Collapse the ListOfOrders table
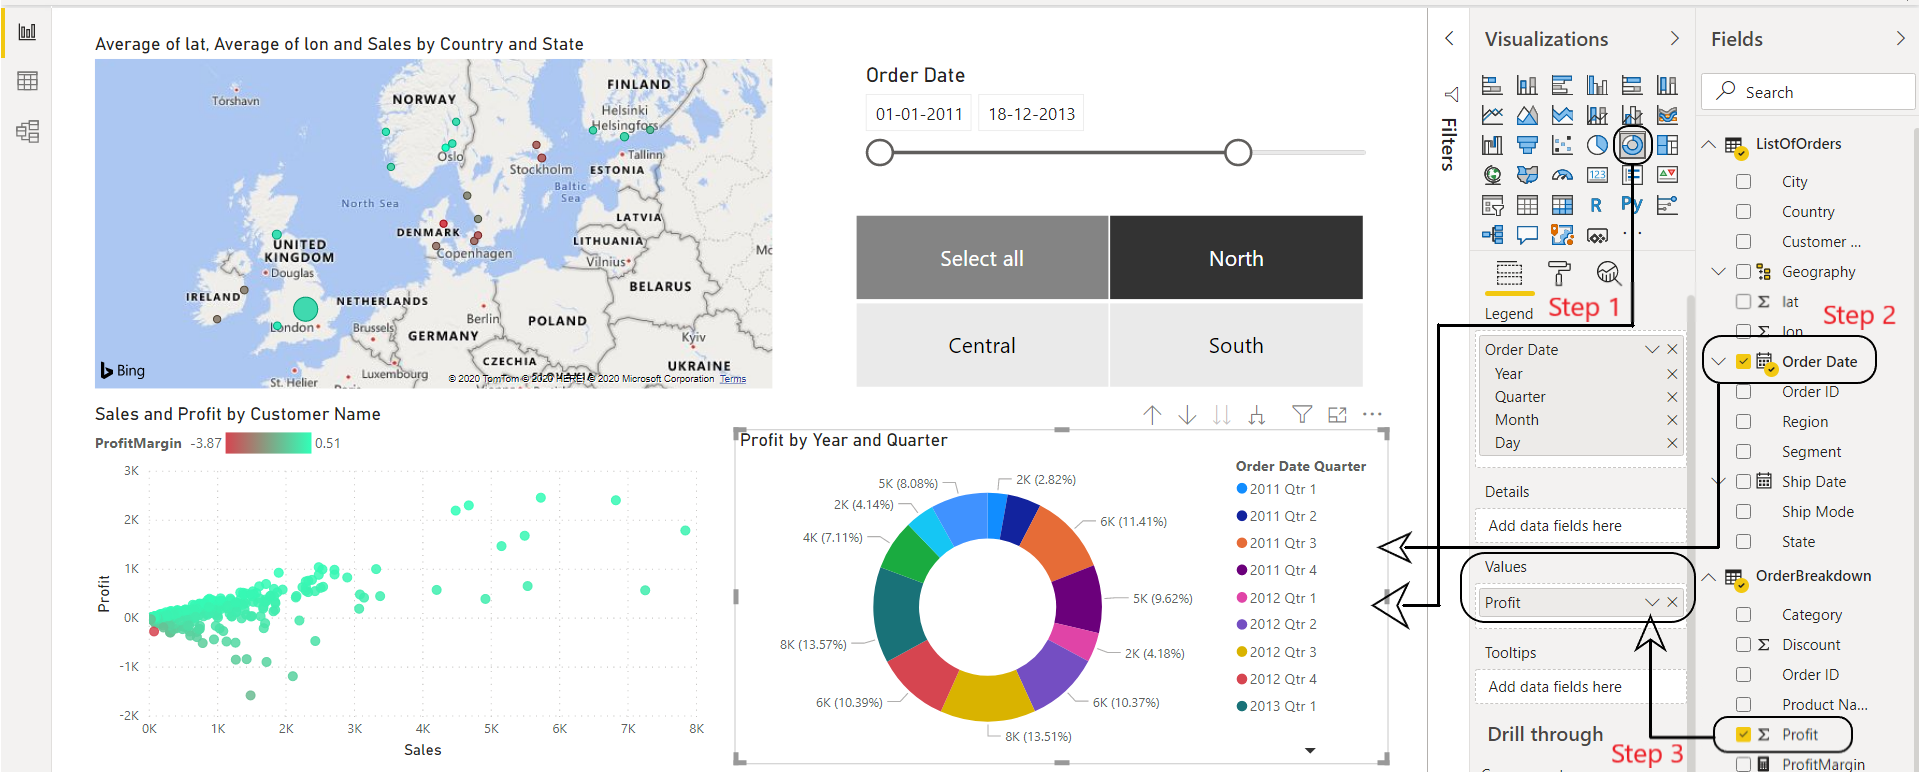Viewport: 1919px width, 772px height. click(x=1709, y=144)
